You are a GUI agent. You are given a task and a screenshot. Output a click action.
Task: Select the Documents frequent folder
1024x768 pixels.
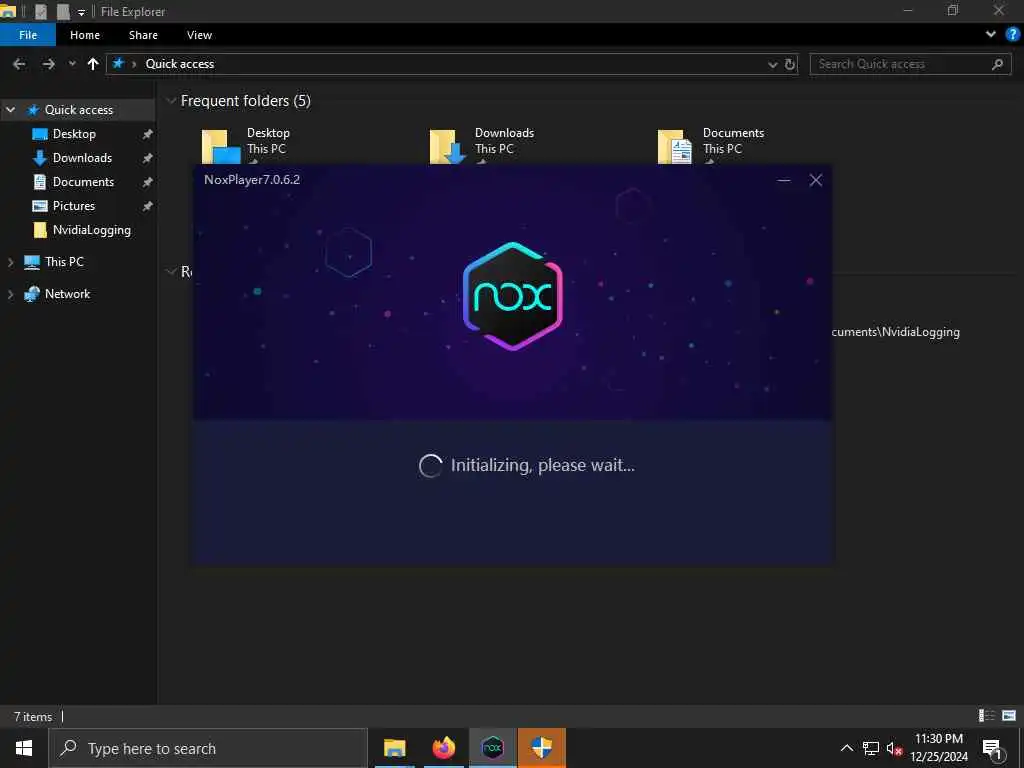[x=711, y=146]
